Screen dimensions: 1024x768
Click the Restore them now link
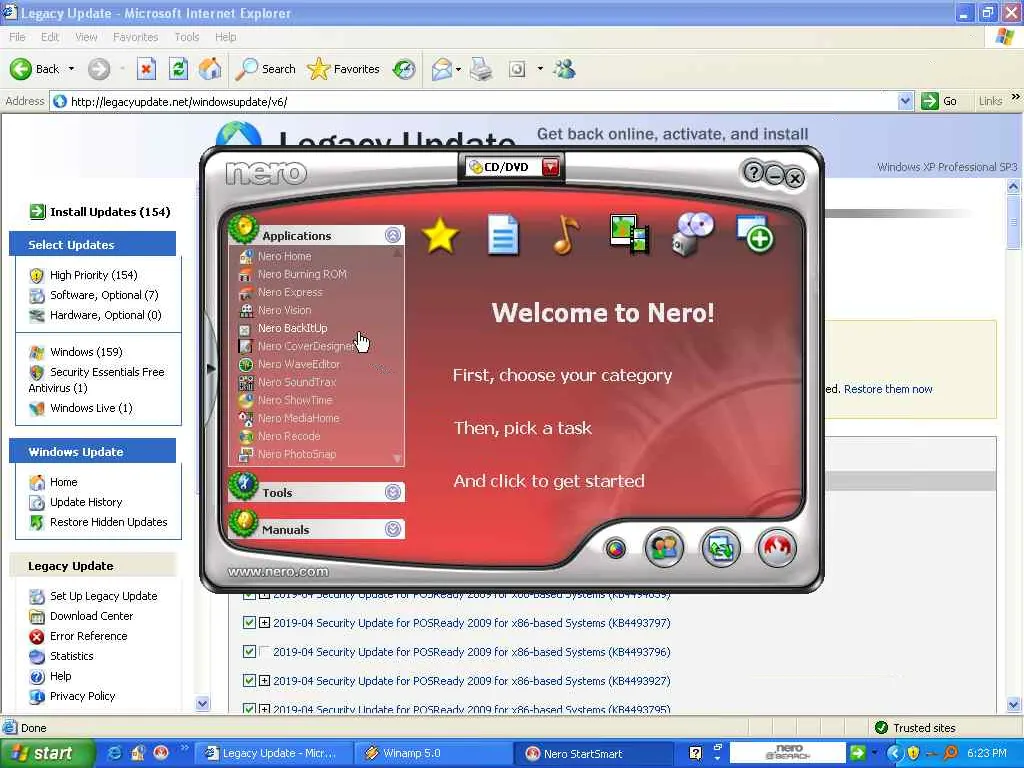click(888, 389)
